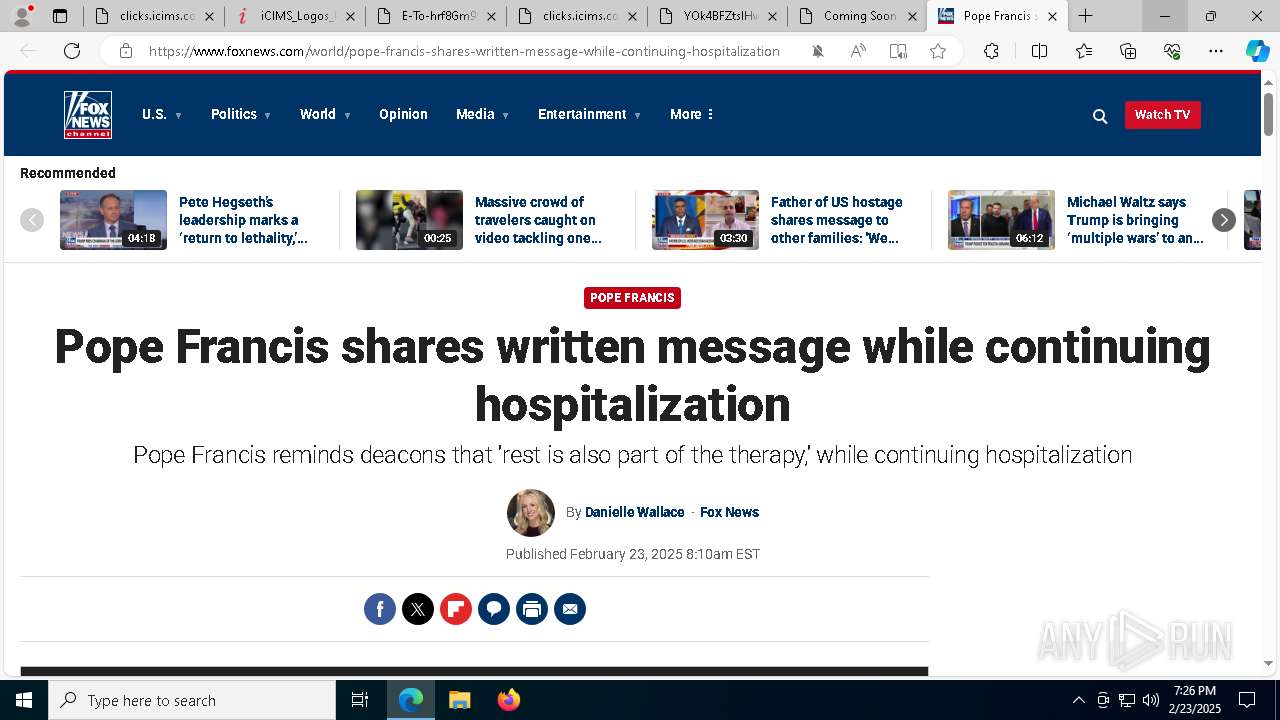View site information lock icon
The image size is (1280, 720).
(126, 51)
